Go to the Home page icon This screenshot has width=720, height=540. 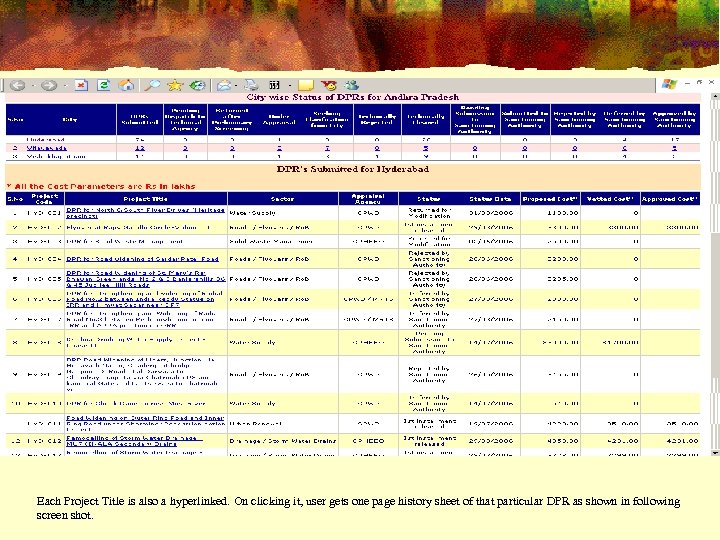[x=126, y=85]
